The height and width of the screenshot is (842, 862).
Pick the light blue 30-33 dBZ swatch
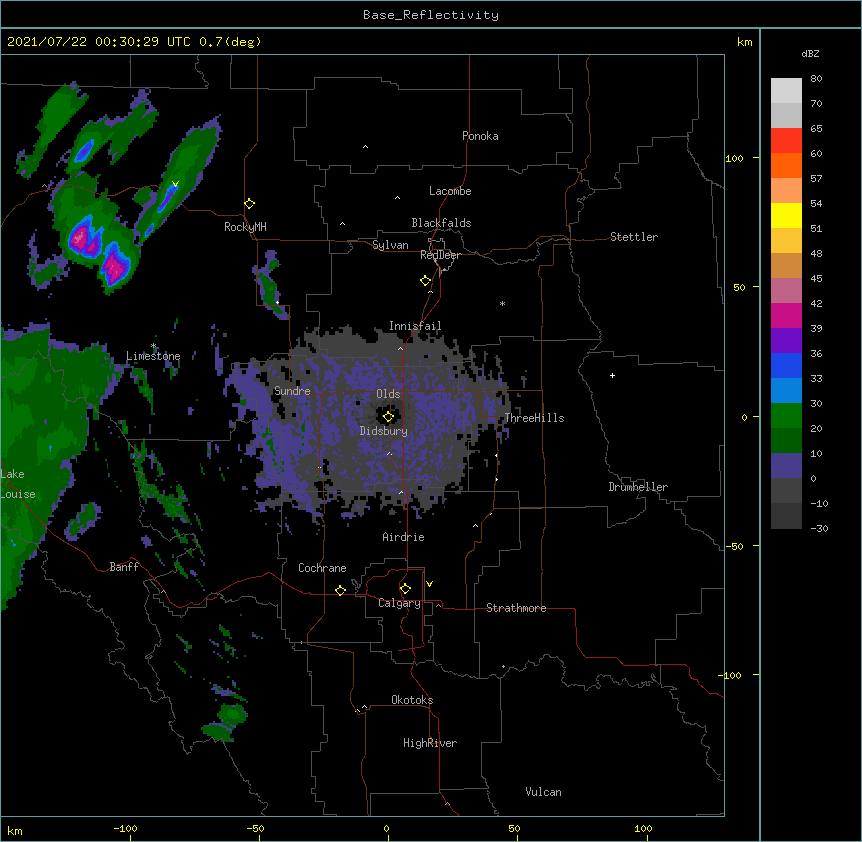tap(786, 391)
